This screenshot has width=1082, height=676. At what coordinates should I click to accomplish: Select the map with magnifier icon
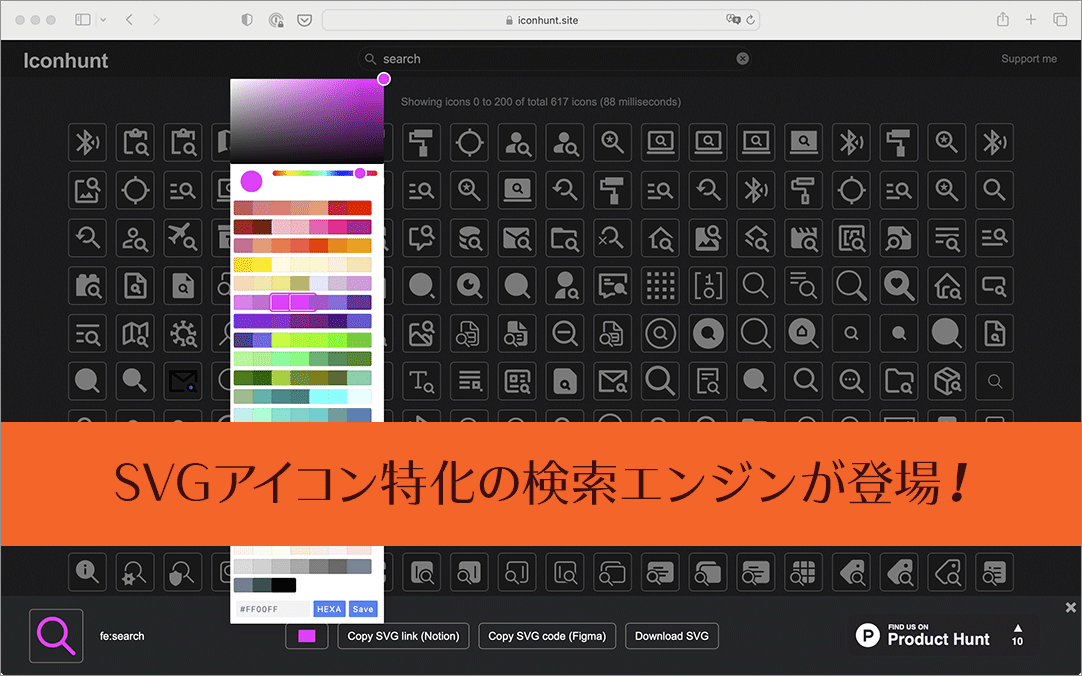[135, 334]
